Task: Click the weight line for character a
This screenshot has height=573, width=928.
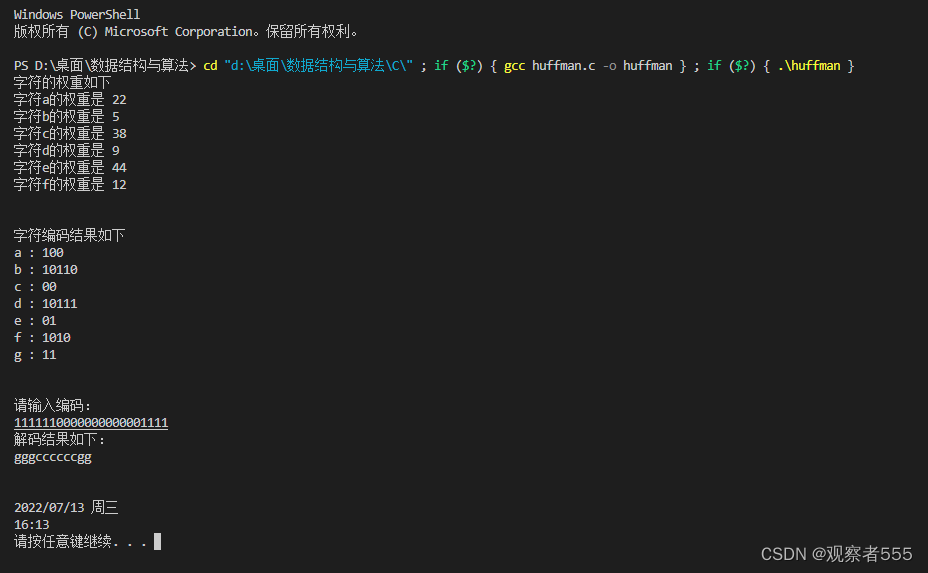Action: pos(69,100)
